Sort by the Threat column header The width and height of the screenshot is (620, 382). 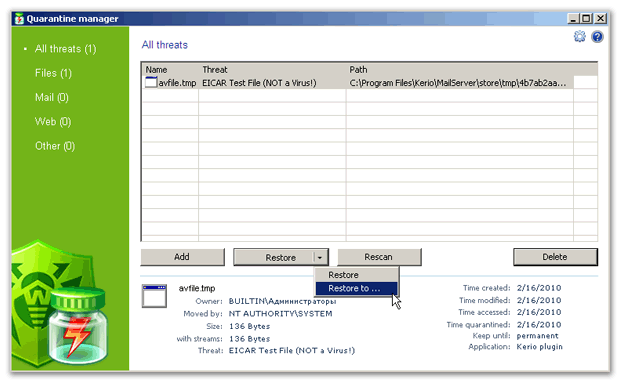pyautogui.click(x=272, y=70)
